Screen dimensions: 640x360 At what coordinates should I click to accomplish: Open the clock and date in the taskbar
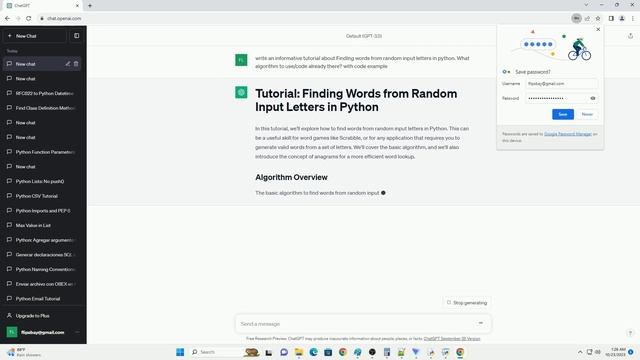[616, 352]
